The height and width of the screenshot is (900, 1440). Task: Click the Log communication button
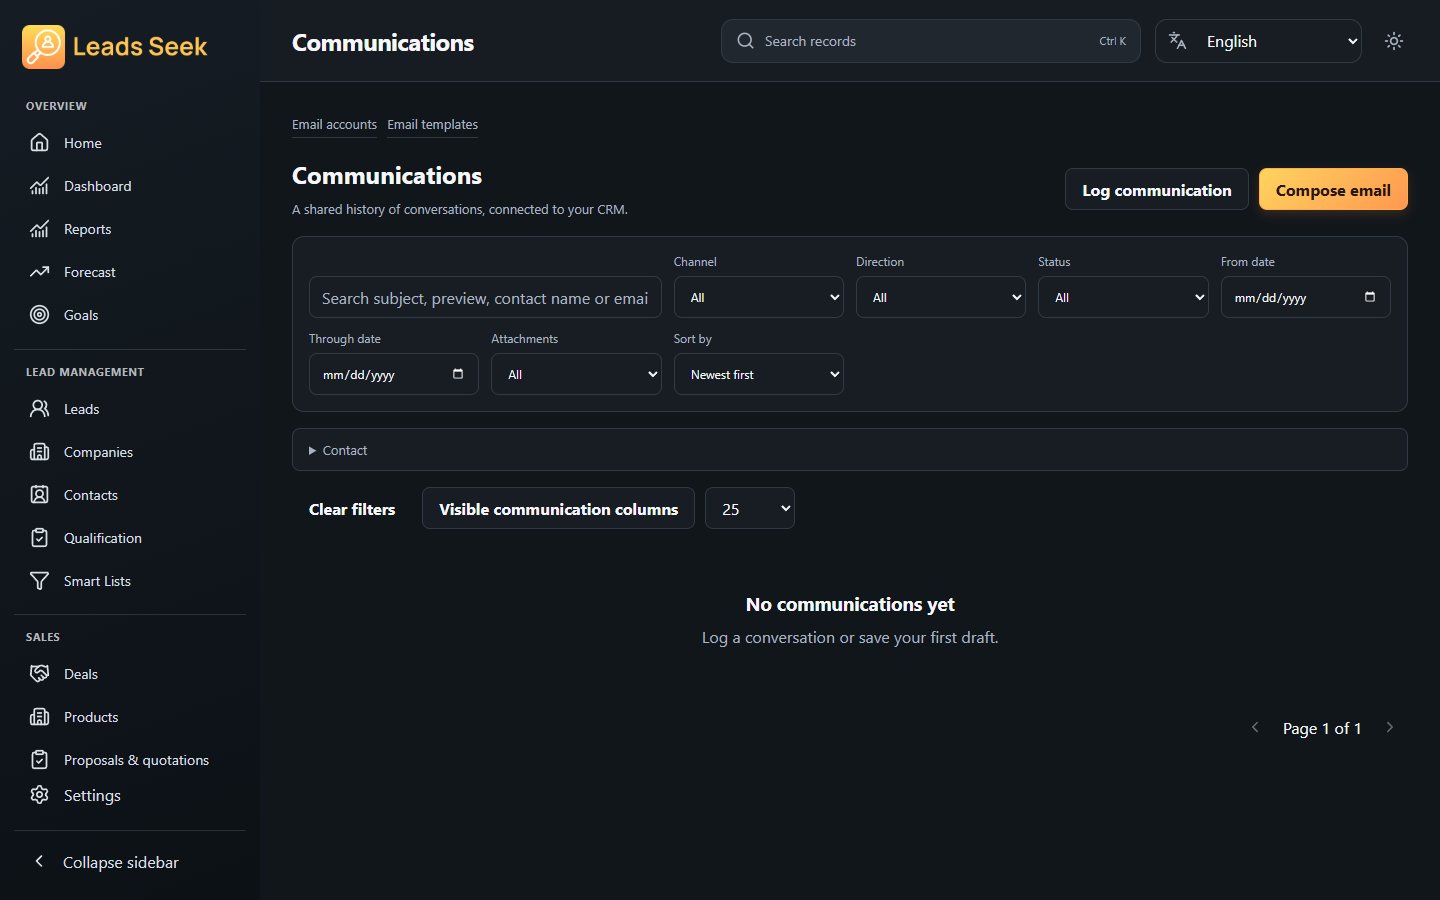click(1157, 190)
